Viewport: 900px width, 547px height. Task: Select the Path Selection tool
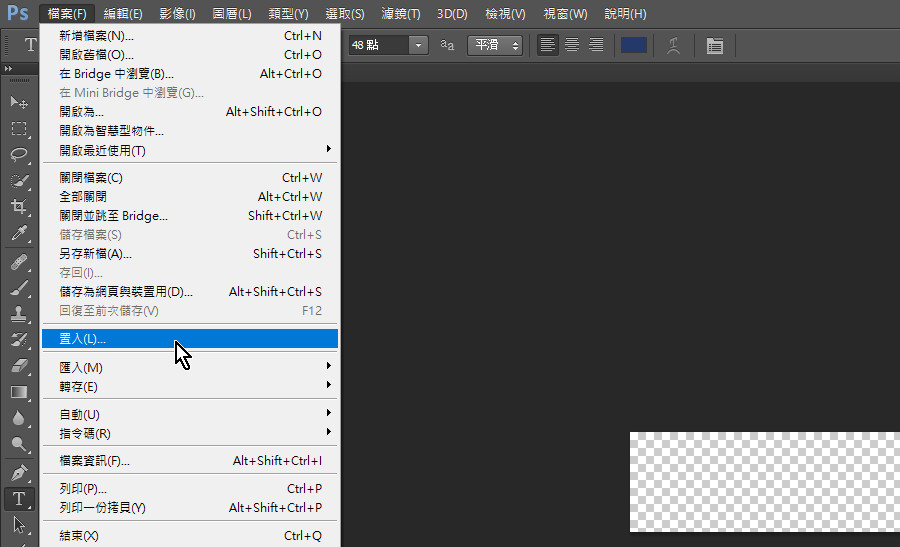(x=19, y=525)
